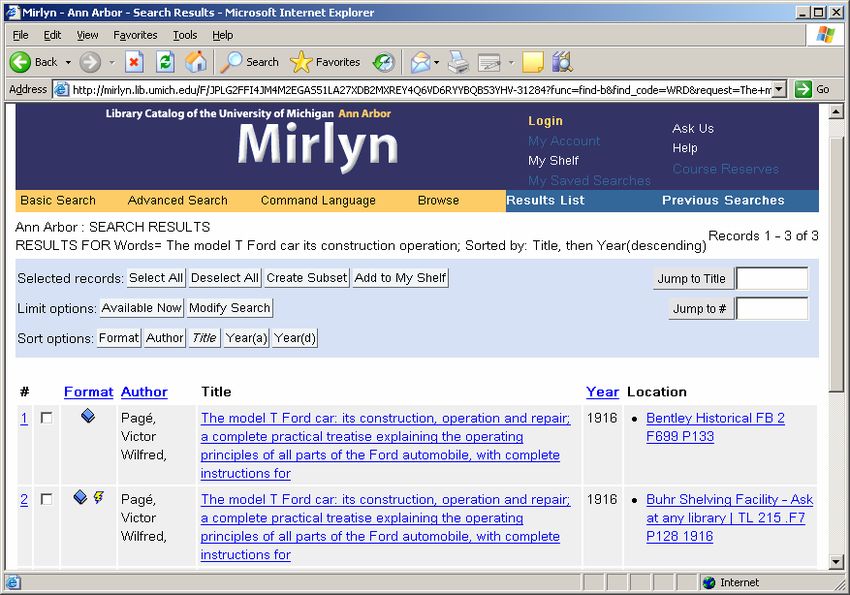Image resolution: width=850 pixels, height=595 pixels.
Task: Stop loading with the red X icon
Action: tap(134, 62)
